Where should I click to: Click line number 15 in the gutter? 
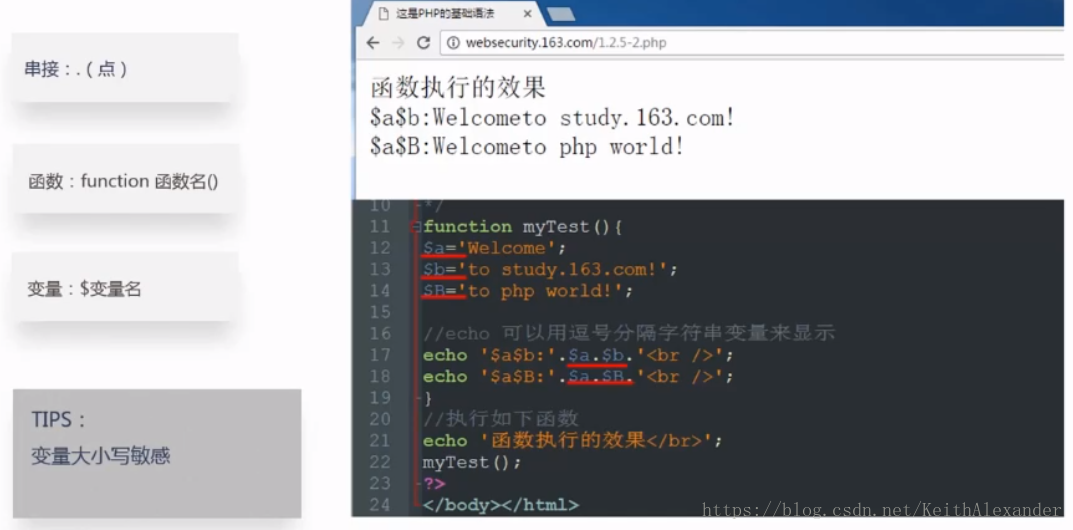click(379, 312)
